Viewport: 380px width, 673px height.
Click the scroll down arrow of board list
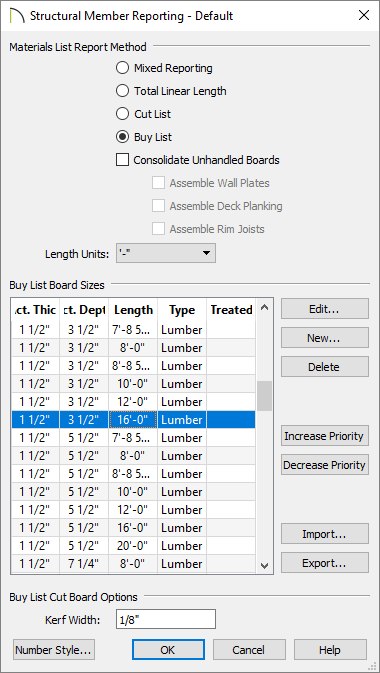(x=264, y=566)
